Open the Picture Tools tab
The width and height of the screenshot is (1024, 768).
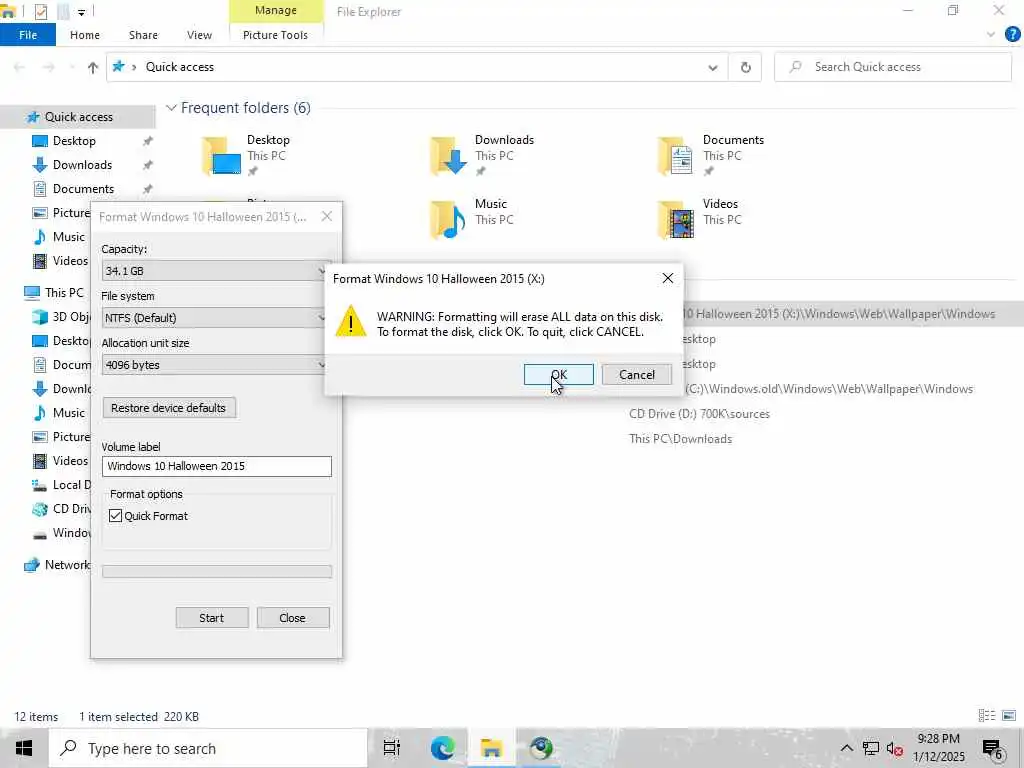point(276,35)
